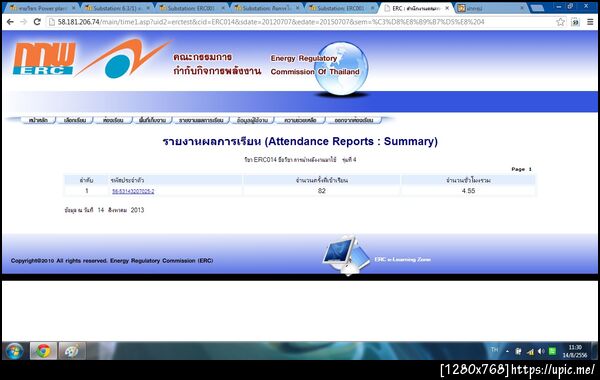Viewport: 600px width, 380px height.
Task: Click ออกจากห้องเรียน exit classroom menu item
Action: coord(354,120)
